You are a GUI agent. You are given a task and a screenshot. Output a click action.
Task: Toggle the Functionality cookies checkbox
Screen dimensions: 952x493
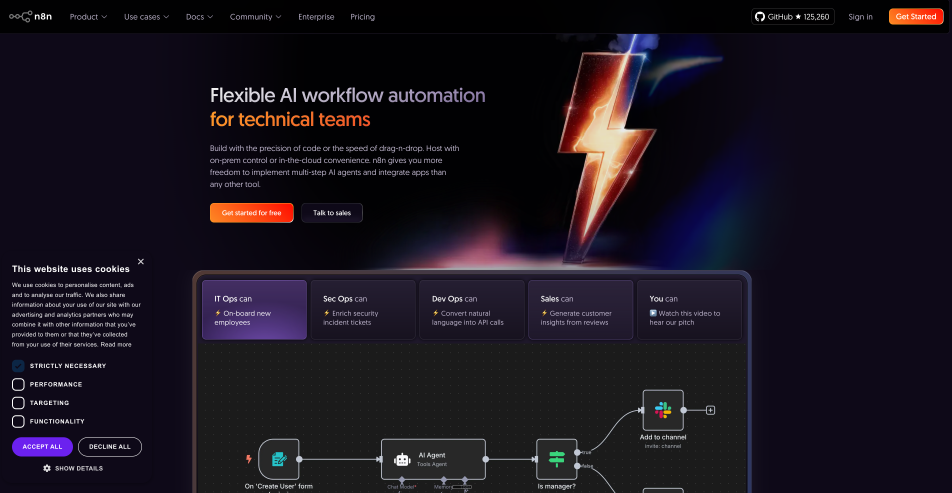pyautogui.click(x=18, y=421)
